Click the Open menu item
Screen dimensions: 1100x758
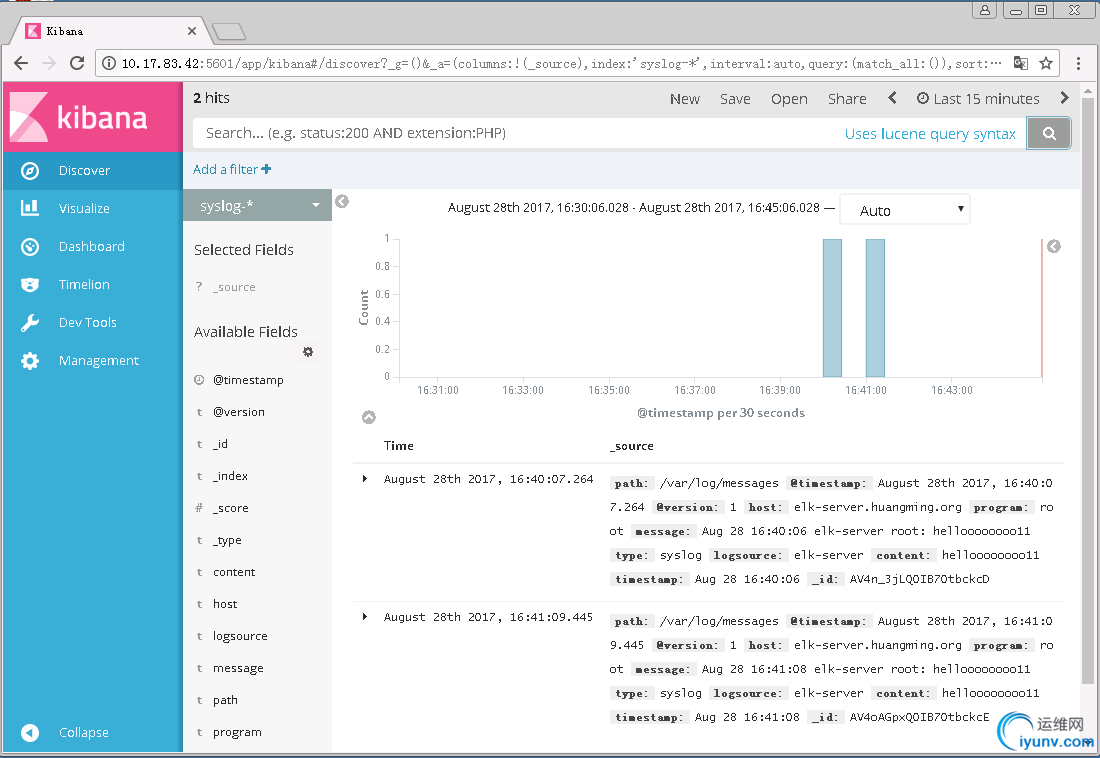789,99
